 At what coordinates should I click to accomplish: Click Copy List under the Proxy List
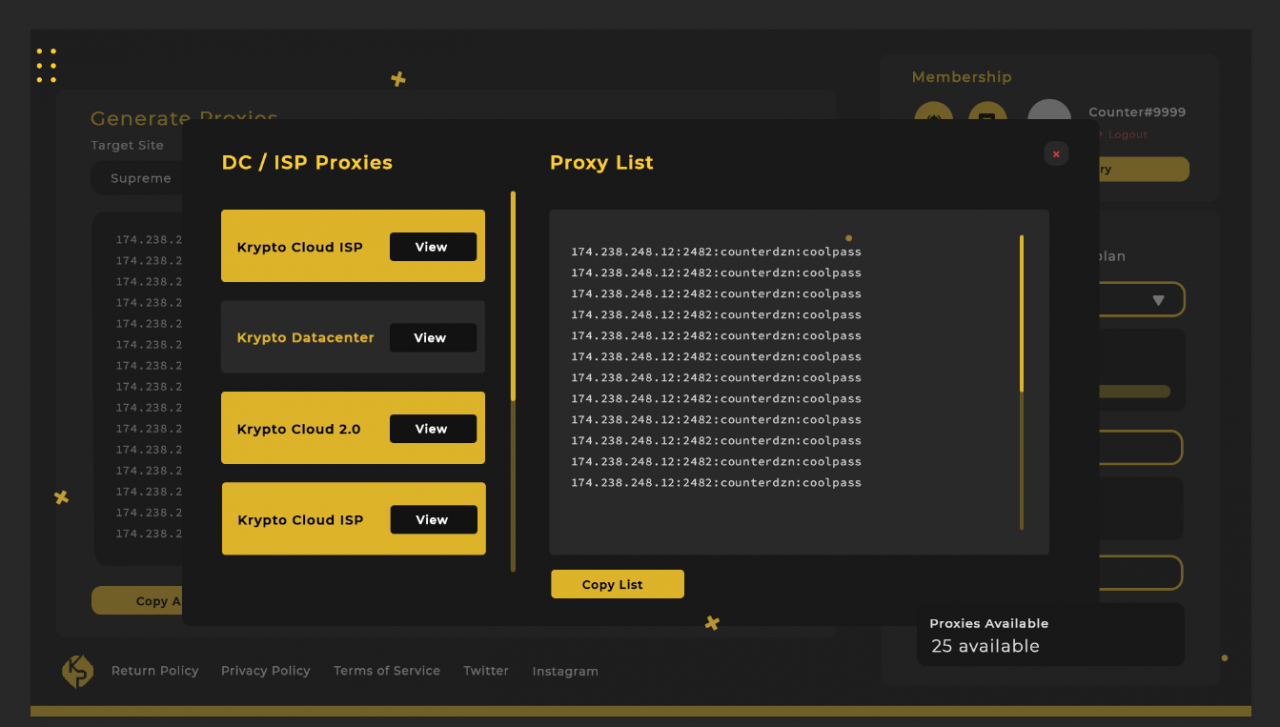pos(617,584)
